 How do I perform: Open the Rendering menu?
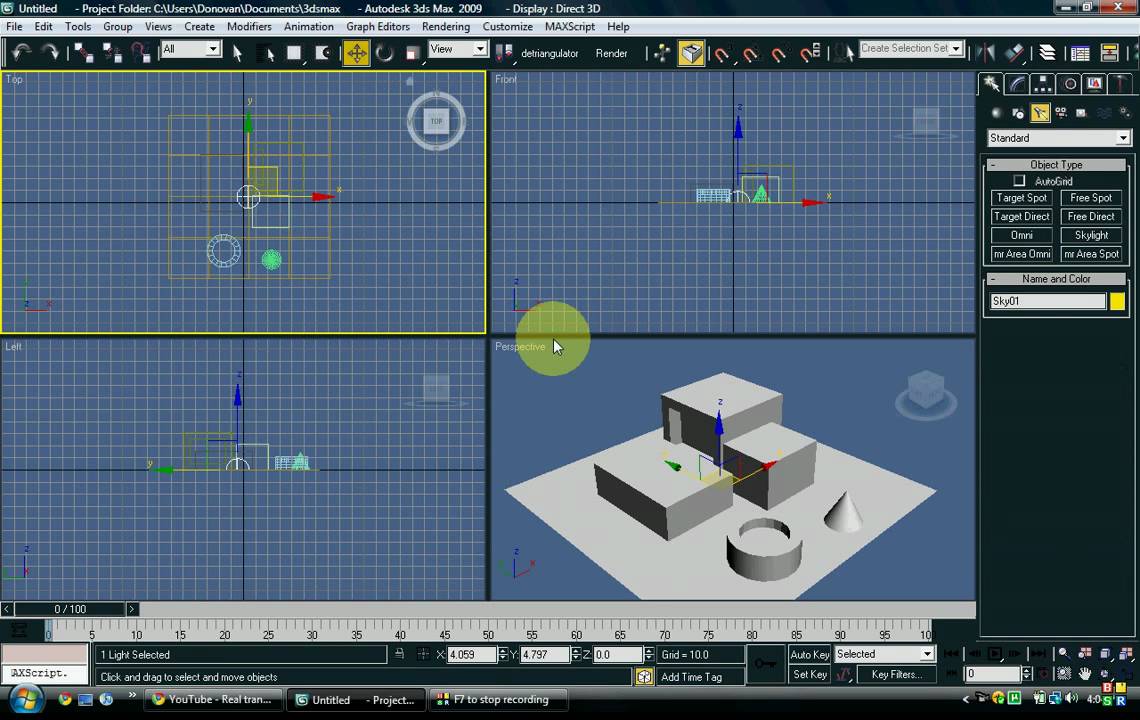click(446, 26)
